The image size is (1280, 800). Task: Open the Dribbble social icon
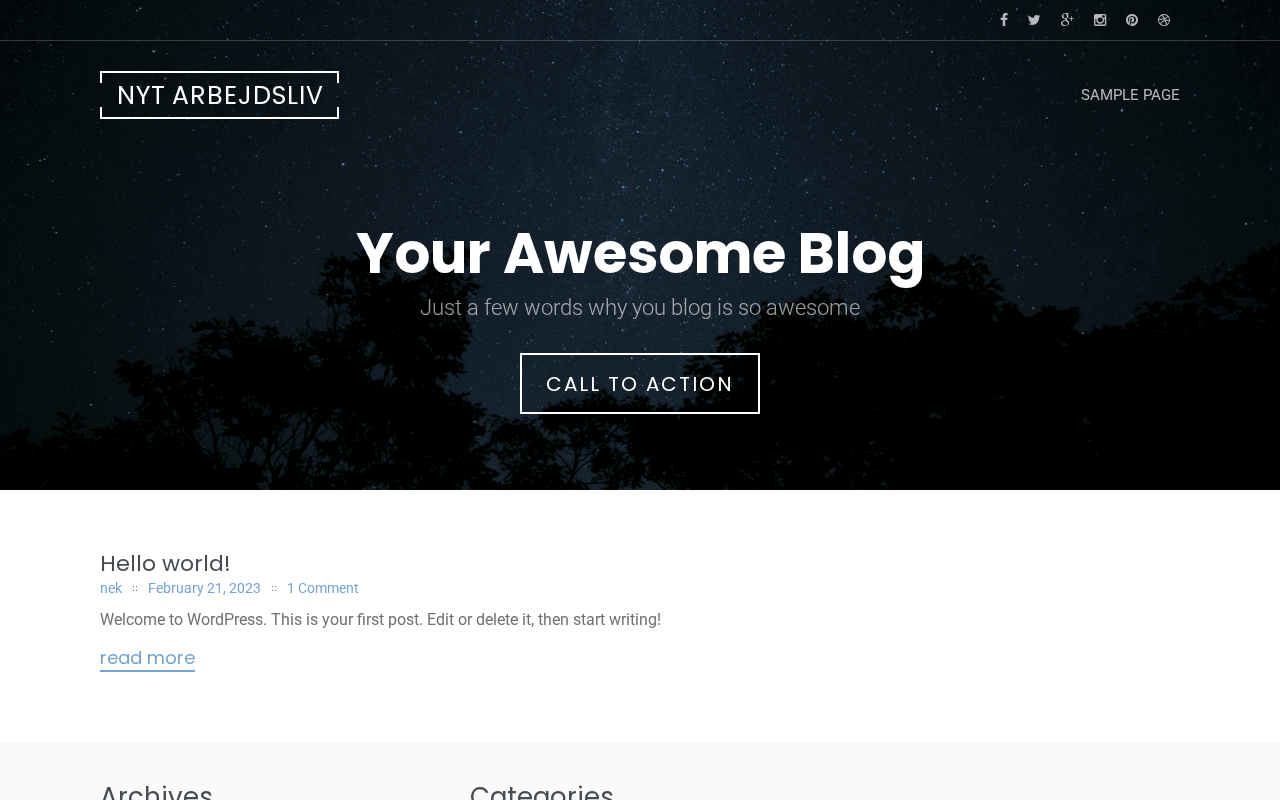pos(1164,20)
